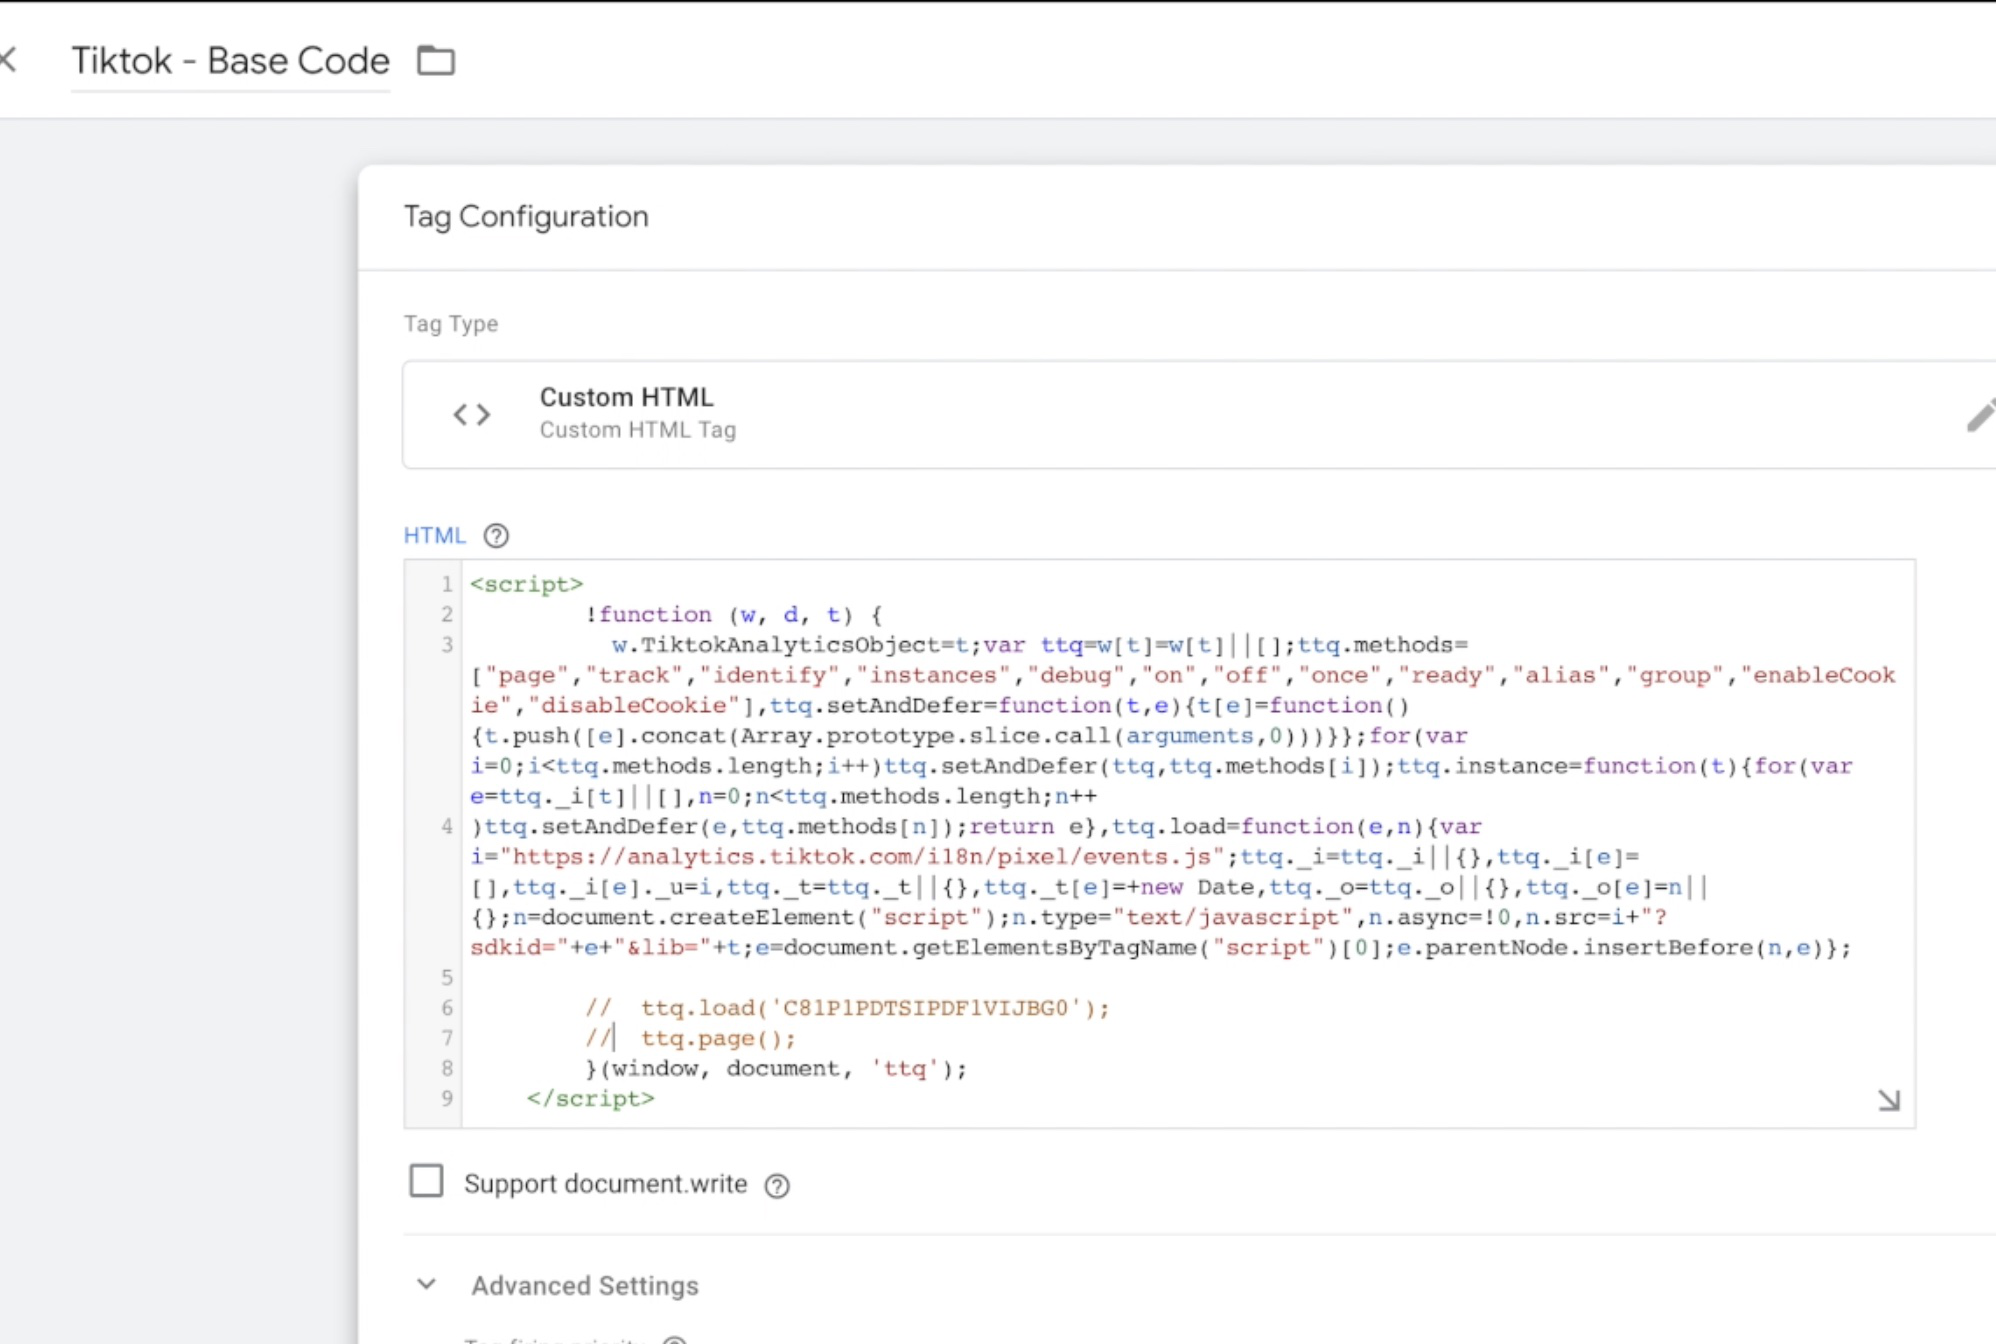Edit the tag name Tiktok - Base Code
This screenshot has height=1344, width=1996.
(x=230, y=61)
